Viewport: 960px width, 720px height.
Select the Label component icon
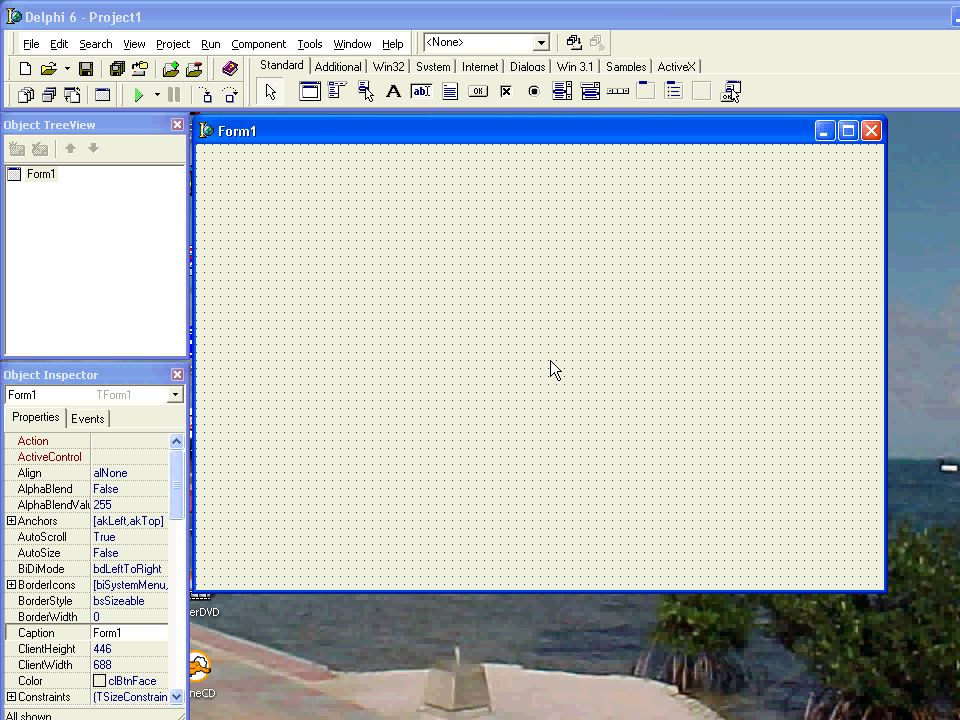pos(393,92)
